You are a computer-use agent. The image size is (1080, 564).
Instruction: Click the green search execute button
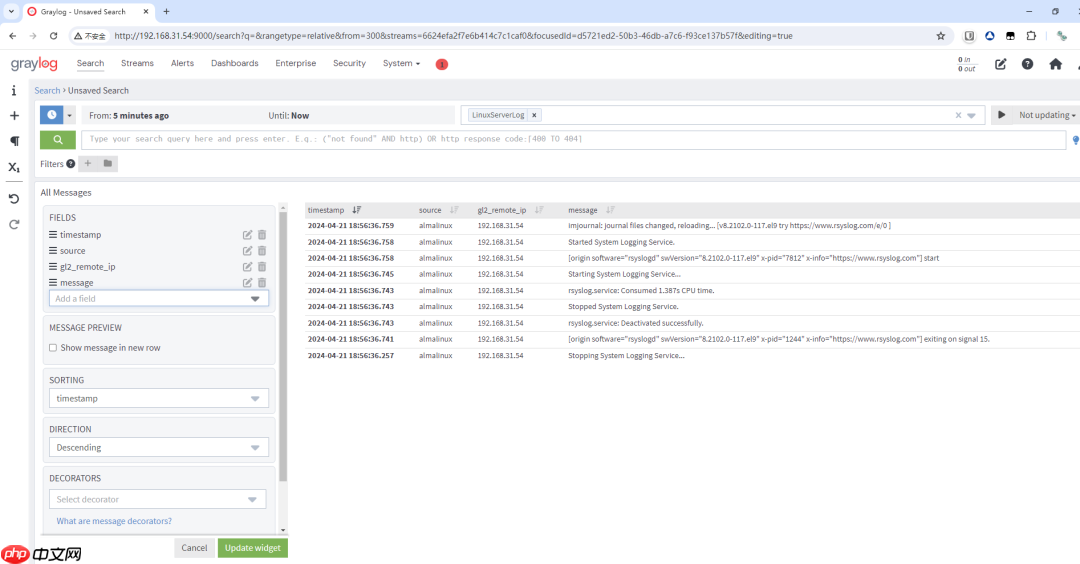click(x=57, y=140)
